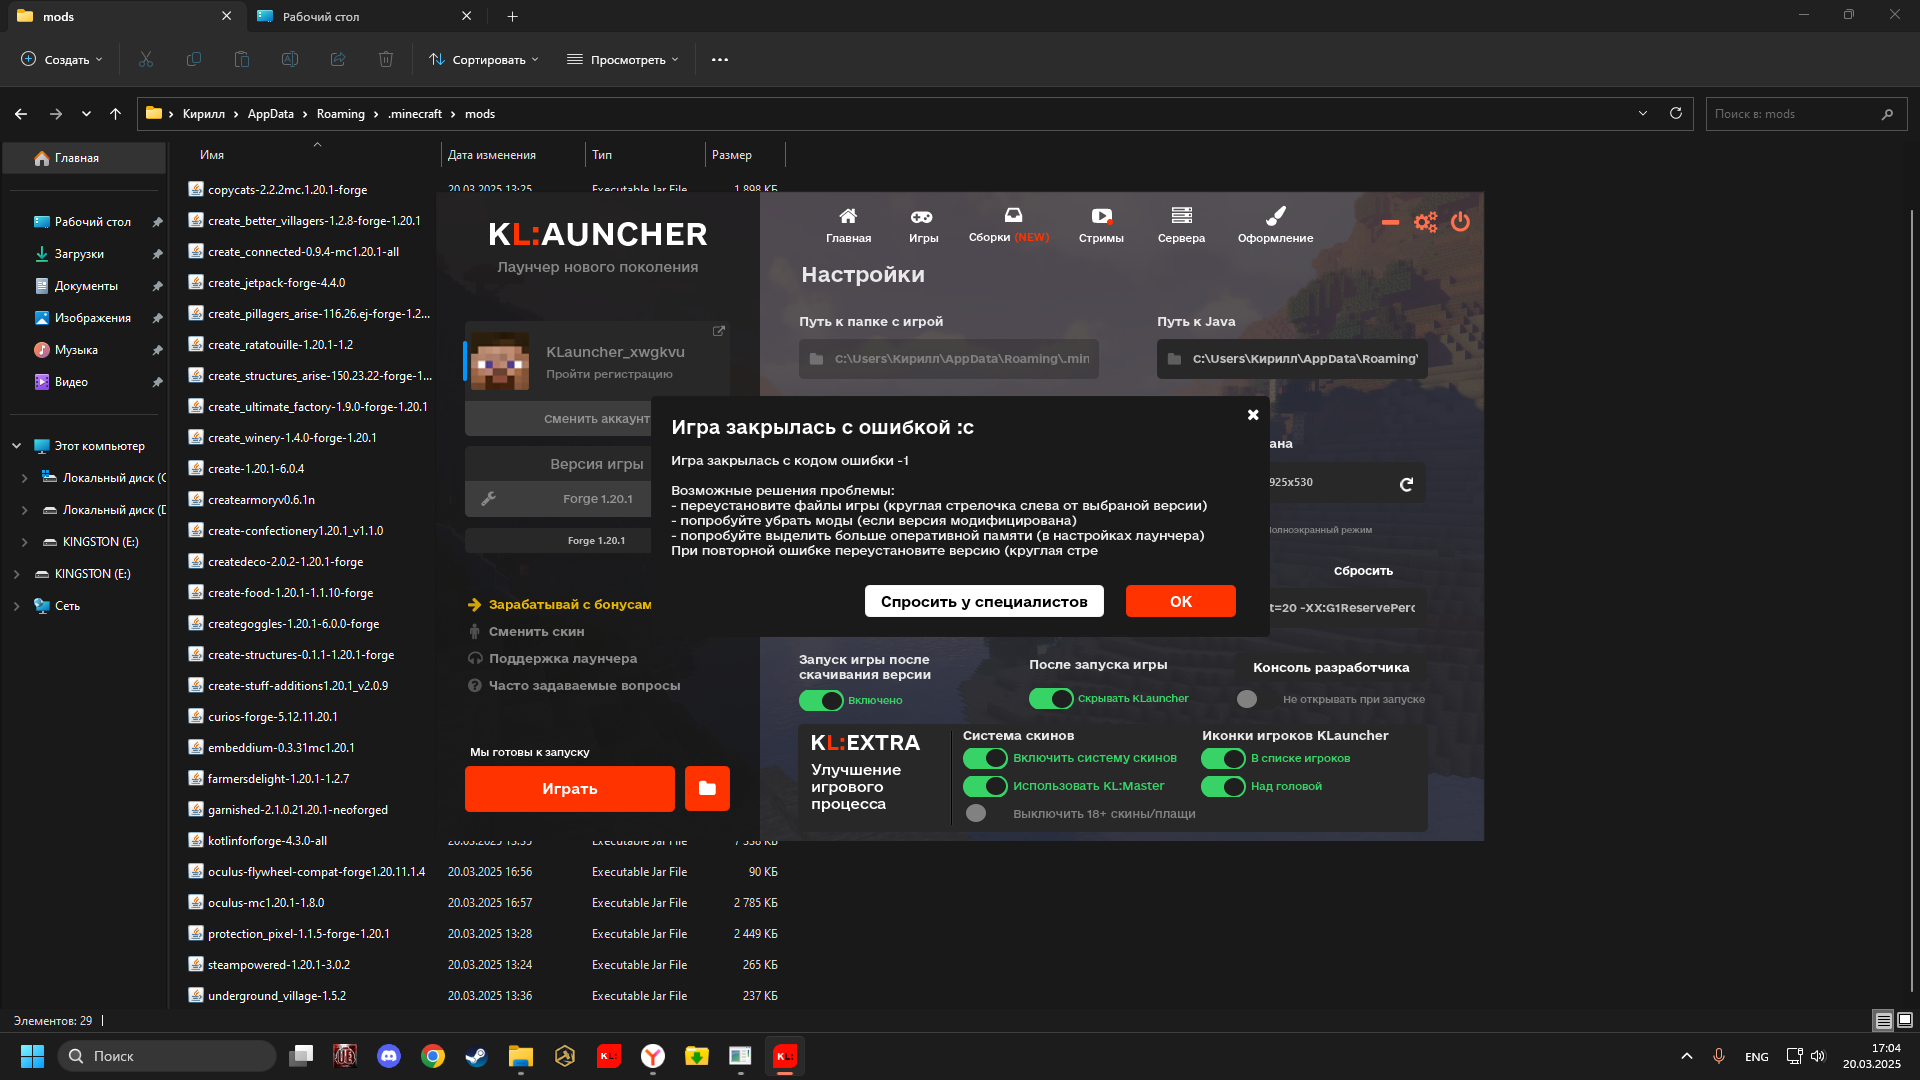
Task: Click the Windows Start button
Action: 32,1056
